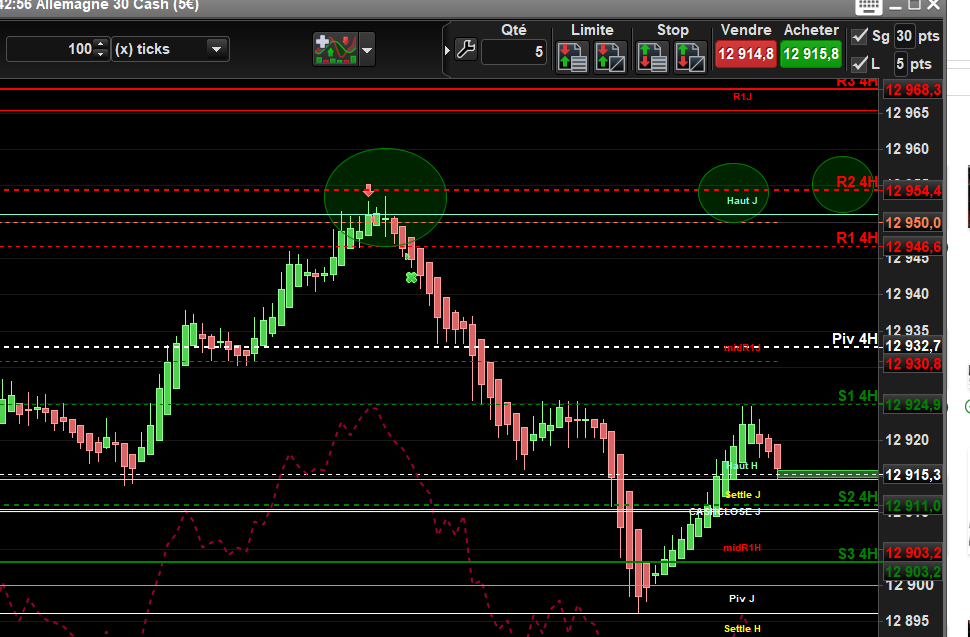Click the green 12 903,2 price label
The height and width of the screenshot is (637, 970).
coord(913,571)
